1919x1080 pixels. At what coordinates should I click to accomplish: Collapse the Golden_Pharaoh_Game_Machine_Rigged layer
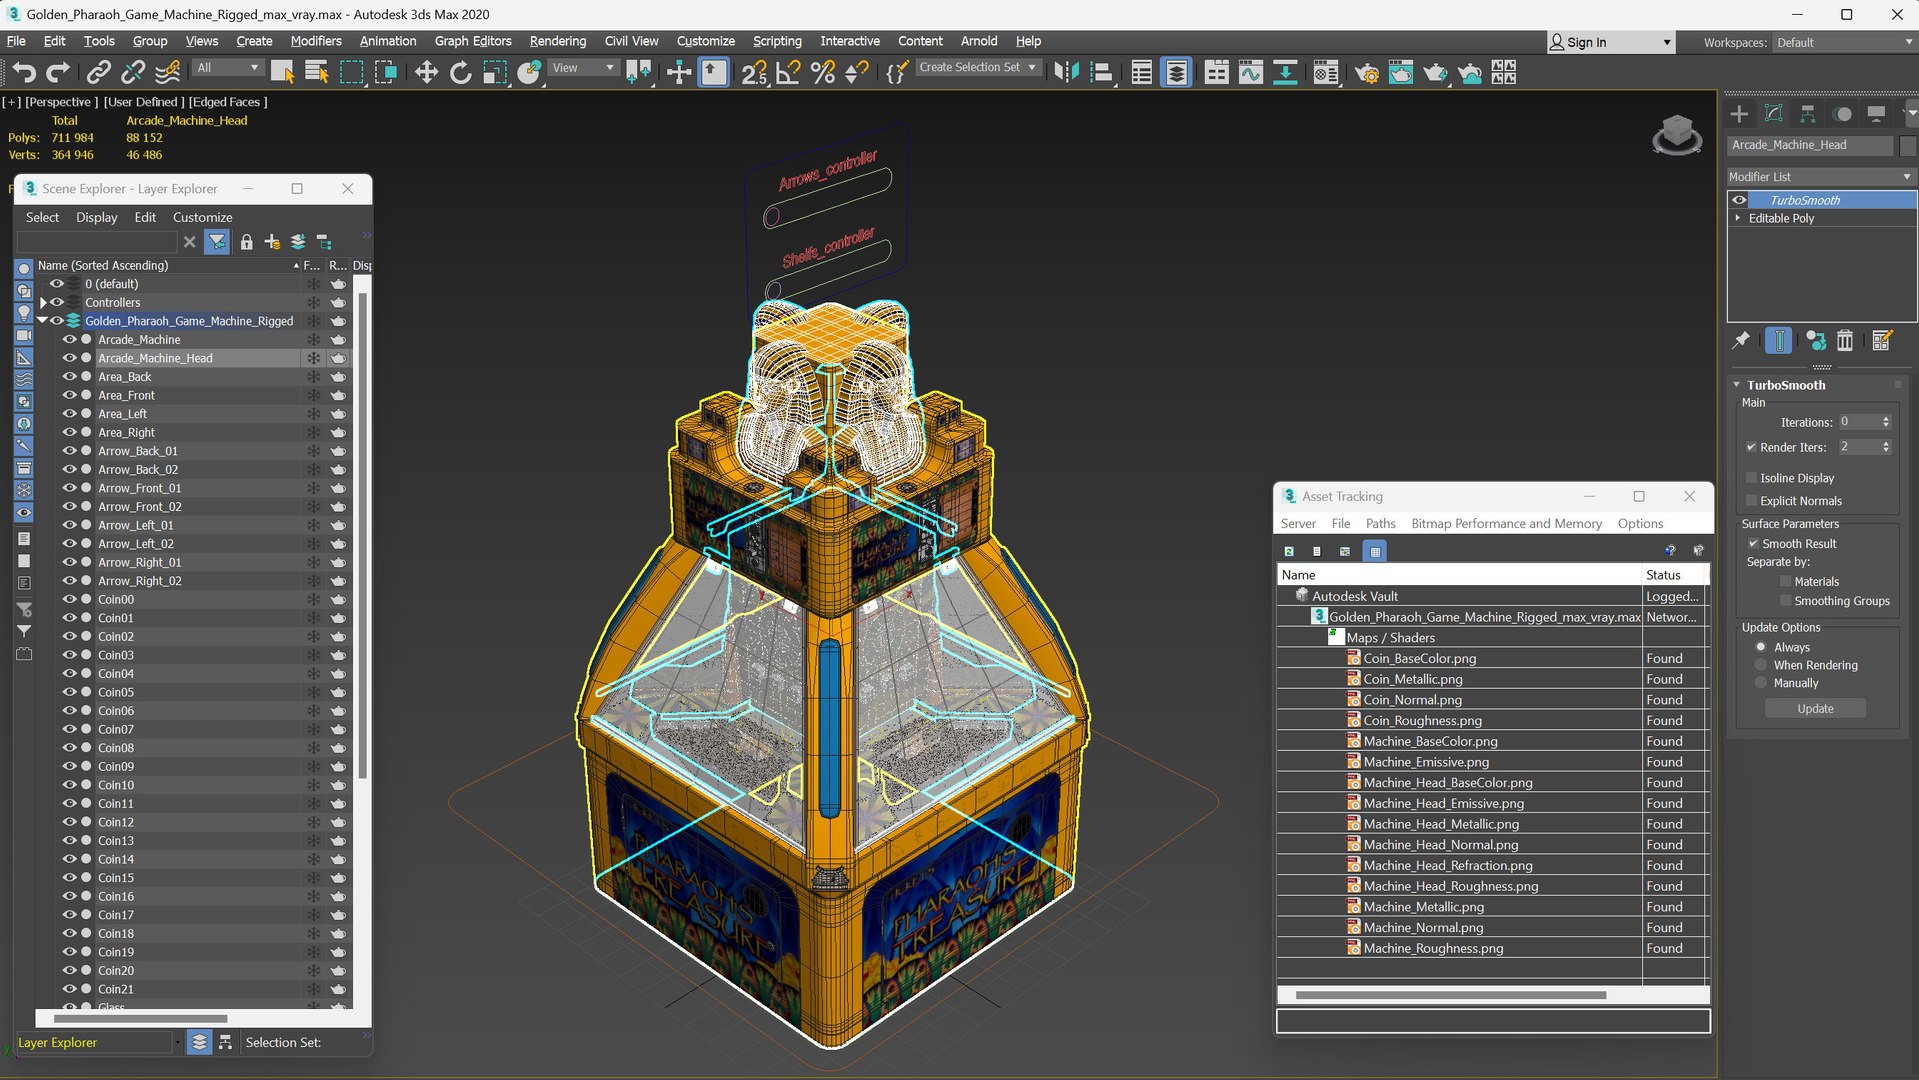tap(42, 321)
